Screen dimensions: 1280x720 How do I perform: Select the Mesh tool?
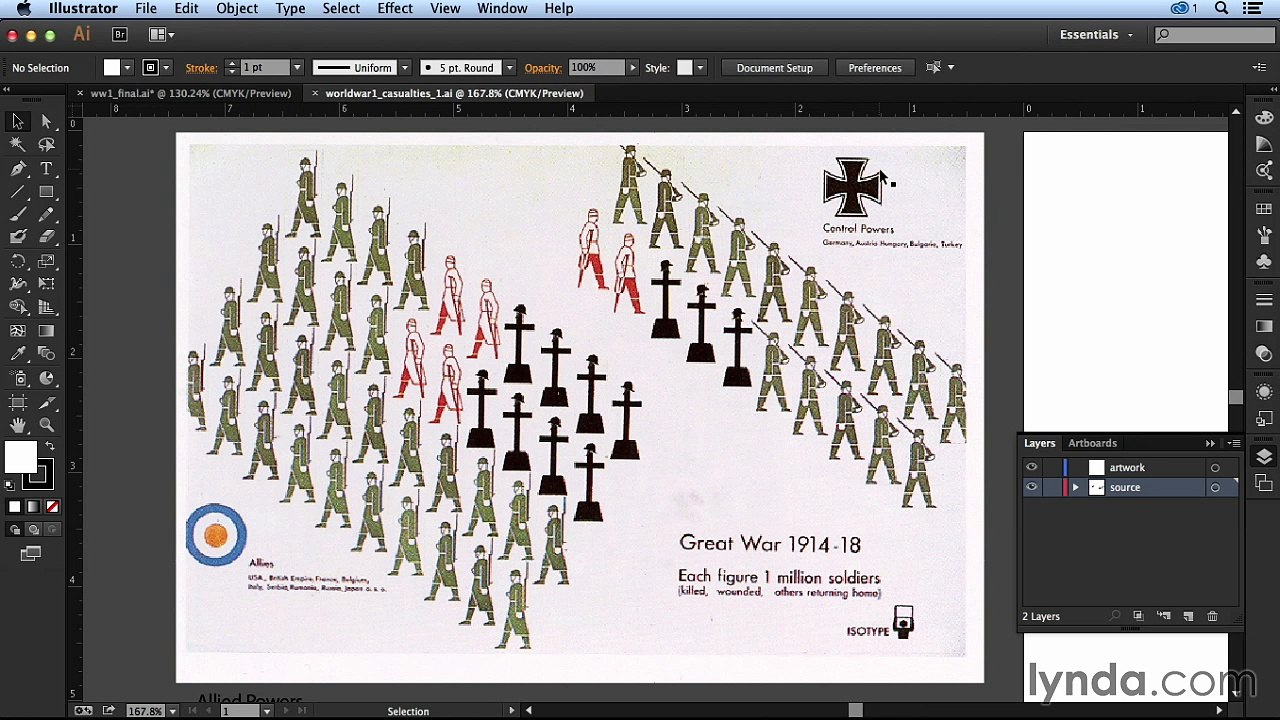tap(18, 331)
